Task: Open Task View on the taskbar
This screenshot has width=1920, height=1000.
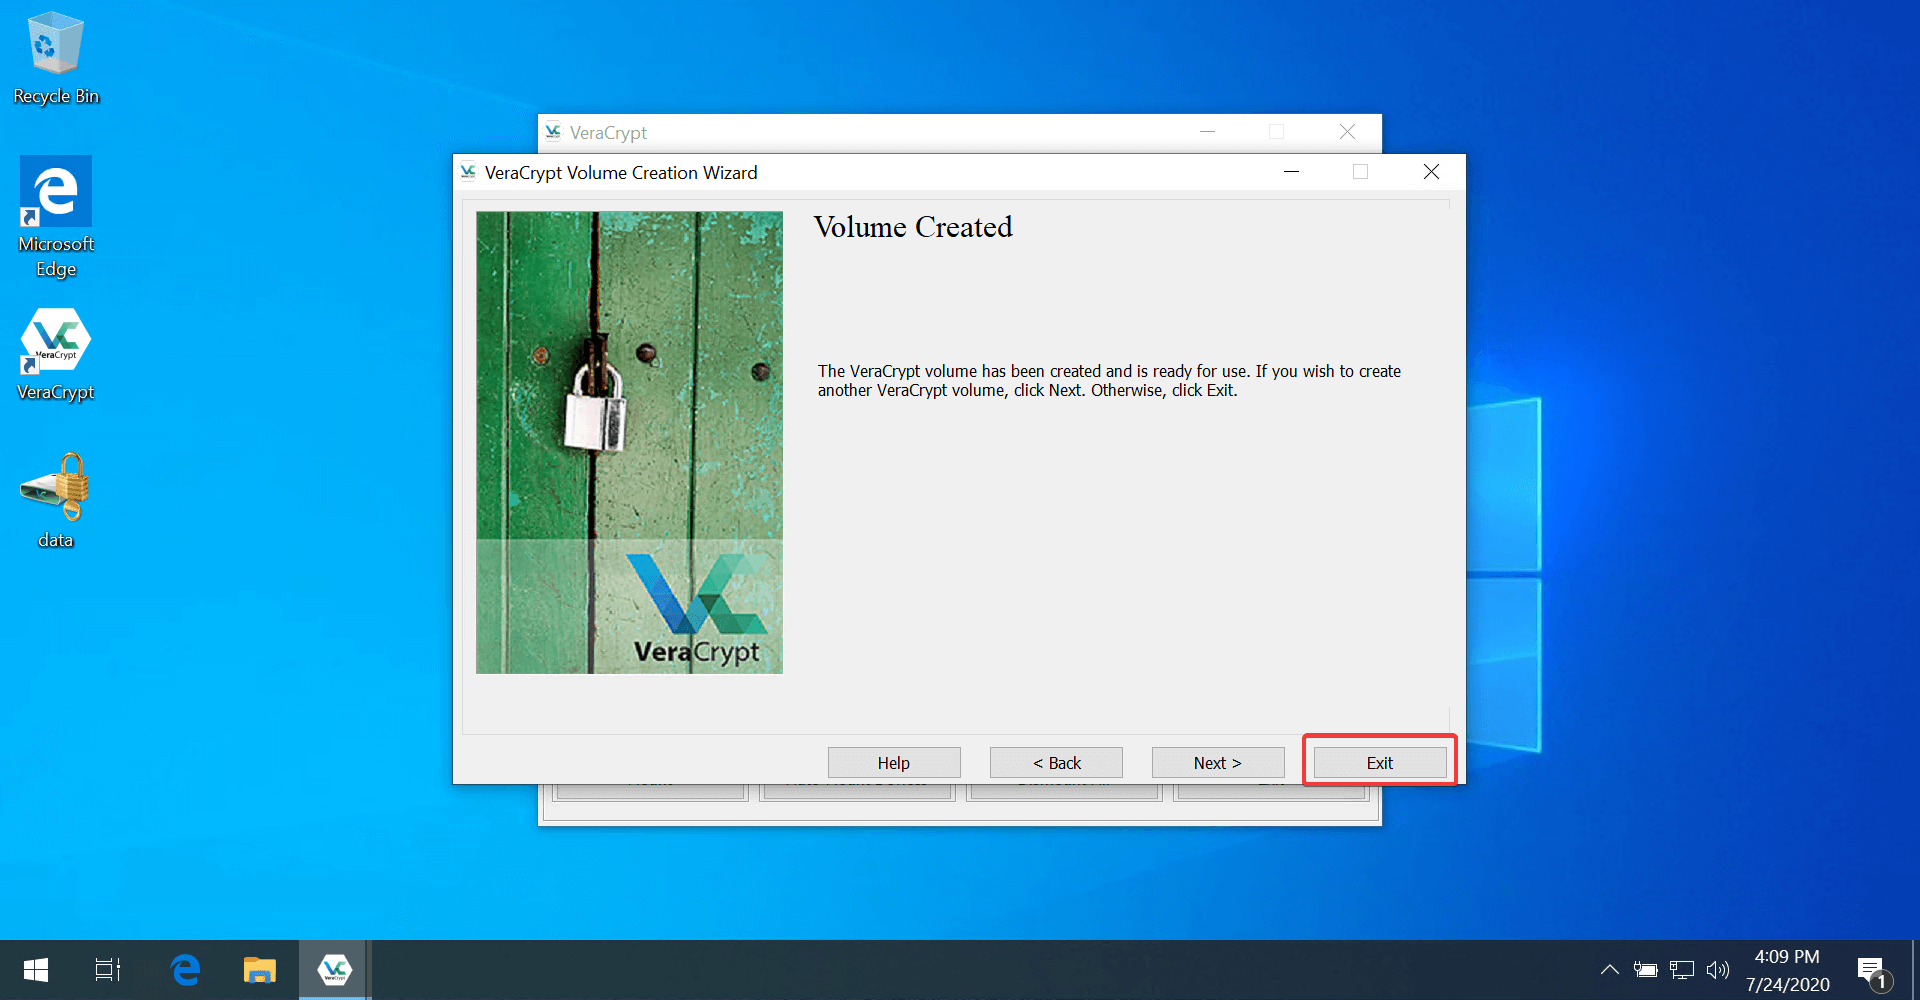Action: 107,969
